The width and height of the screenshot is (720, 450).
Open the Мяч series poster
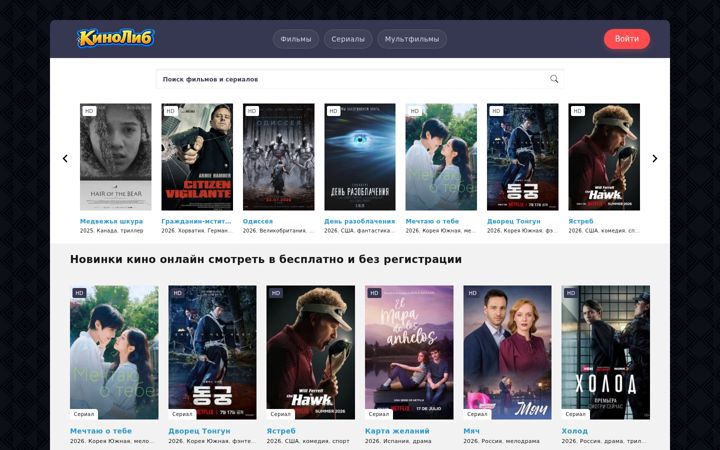[507, 352]
